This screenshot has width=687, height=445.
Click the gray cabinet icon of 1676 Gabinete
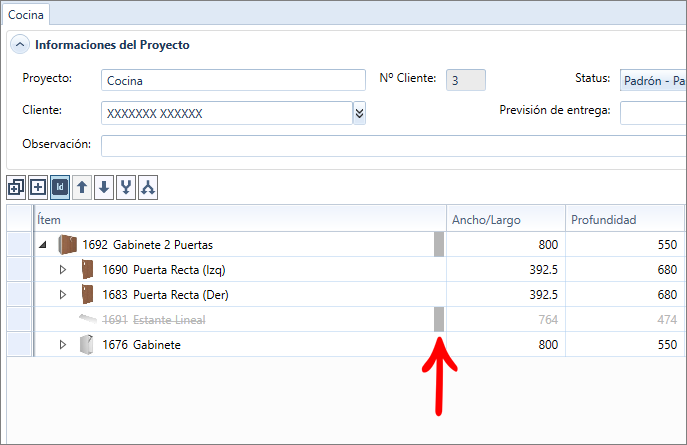click(87, 344)
